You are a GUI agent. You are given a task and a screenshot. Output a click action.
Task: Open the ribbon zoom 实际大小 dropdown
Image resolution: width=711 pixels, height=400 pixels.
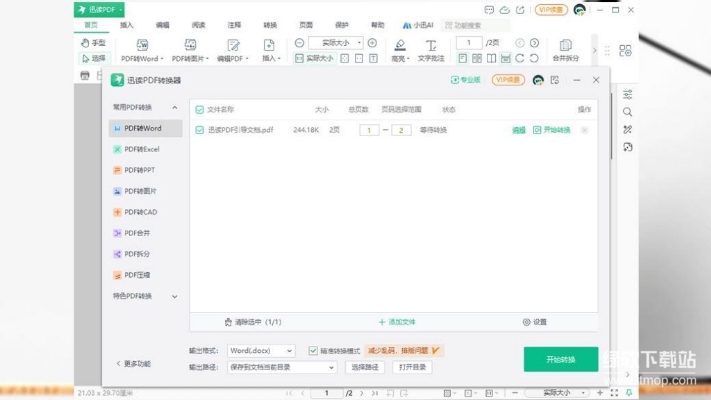click(x=359, y=43)
